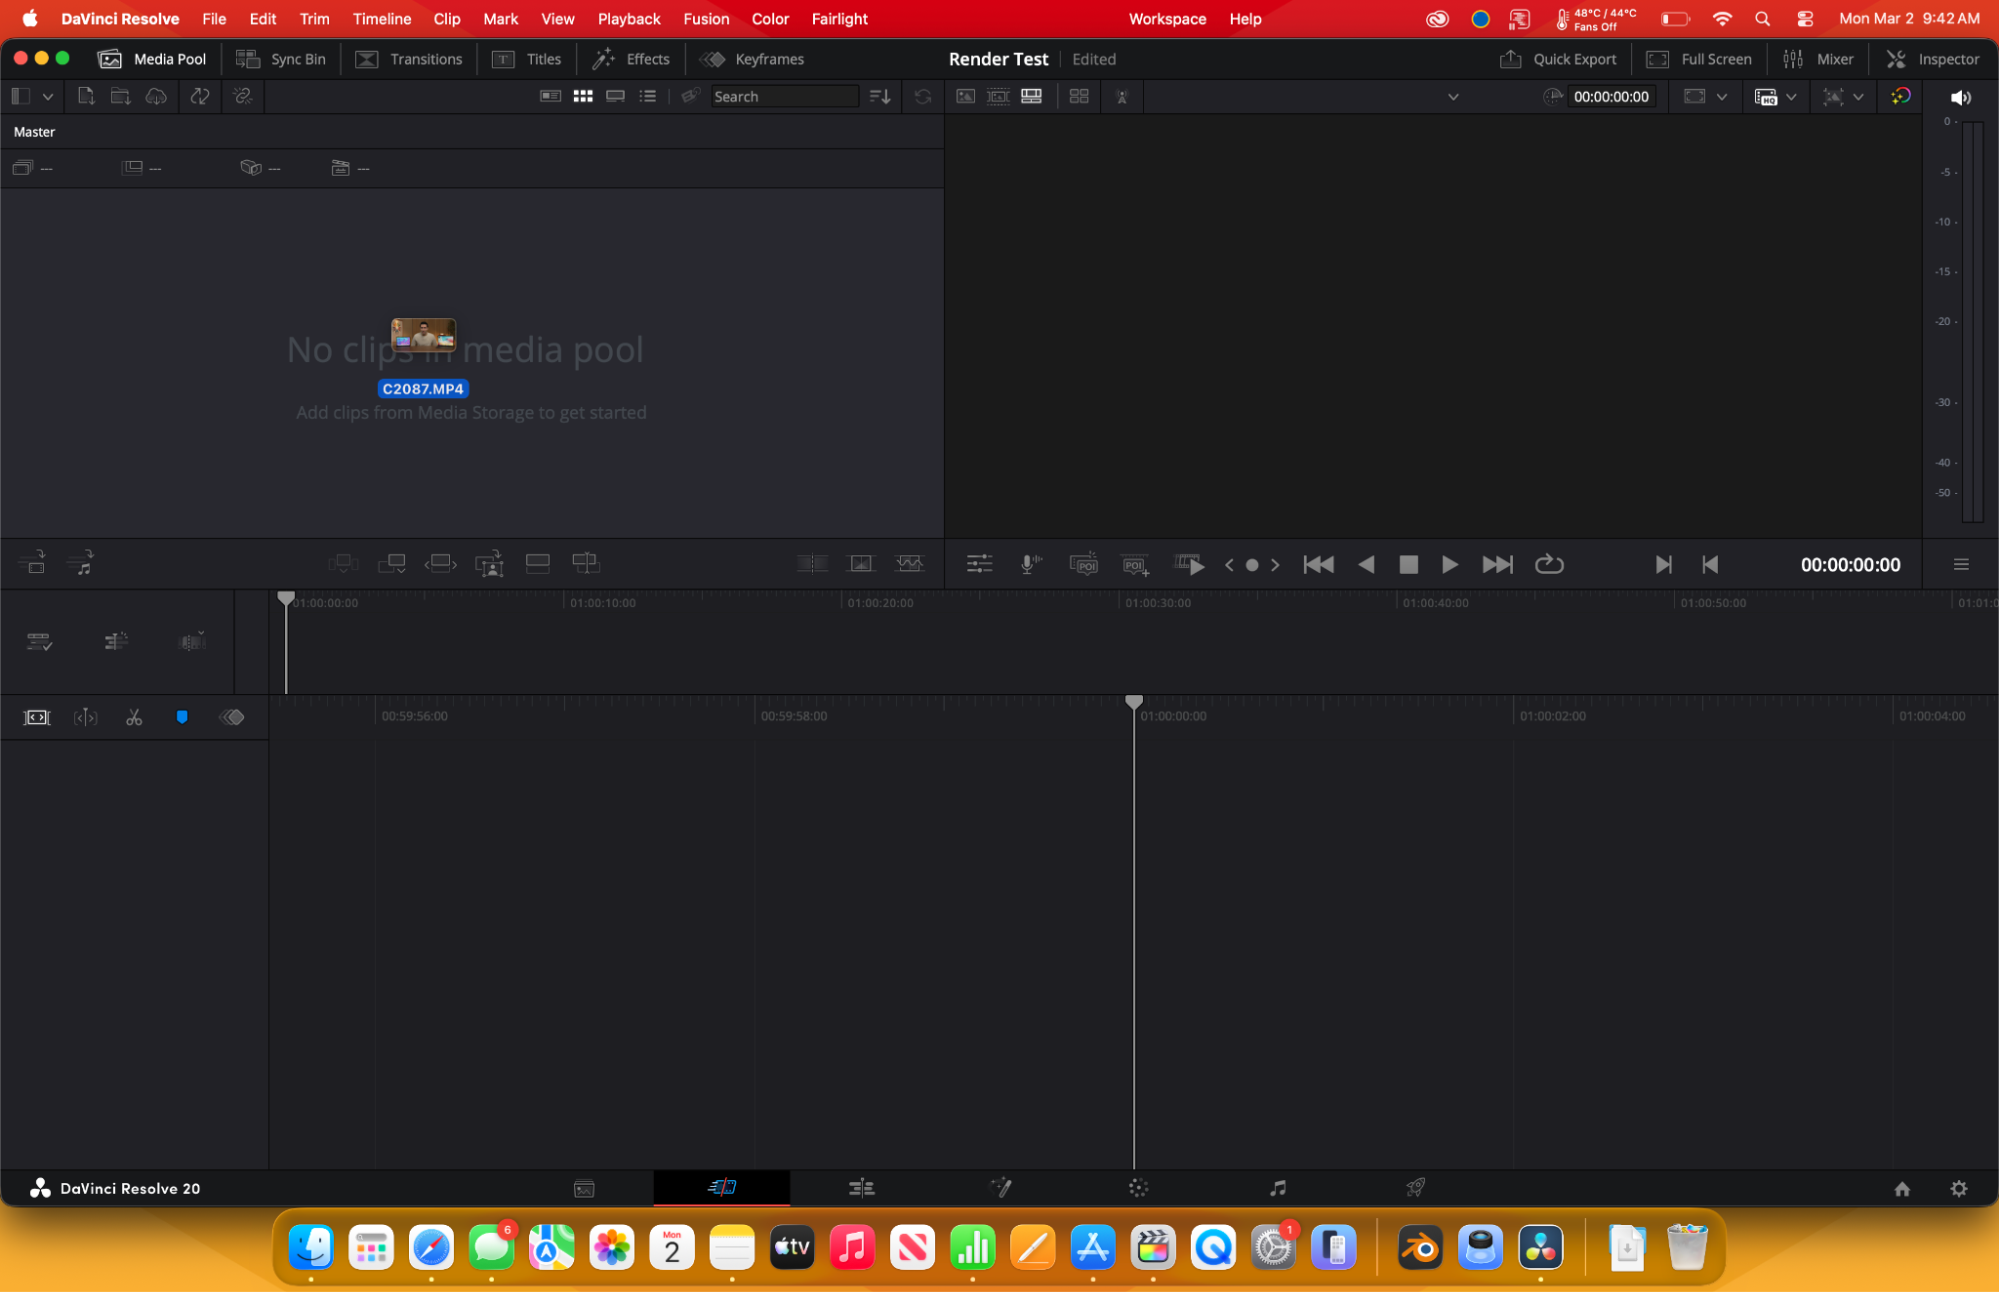Click the Quick Export button
Image resolution: width=1999 pixels, height=1293 pixels.
[x=1558, y=59]
